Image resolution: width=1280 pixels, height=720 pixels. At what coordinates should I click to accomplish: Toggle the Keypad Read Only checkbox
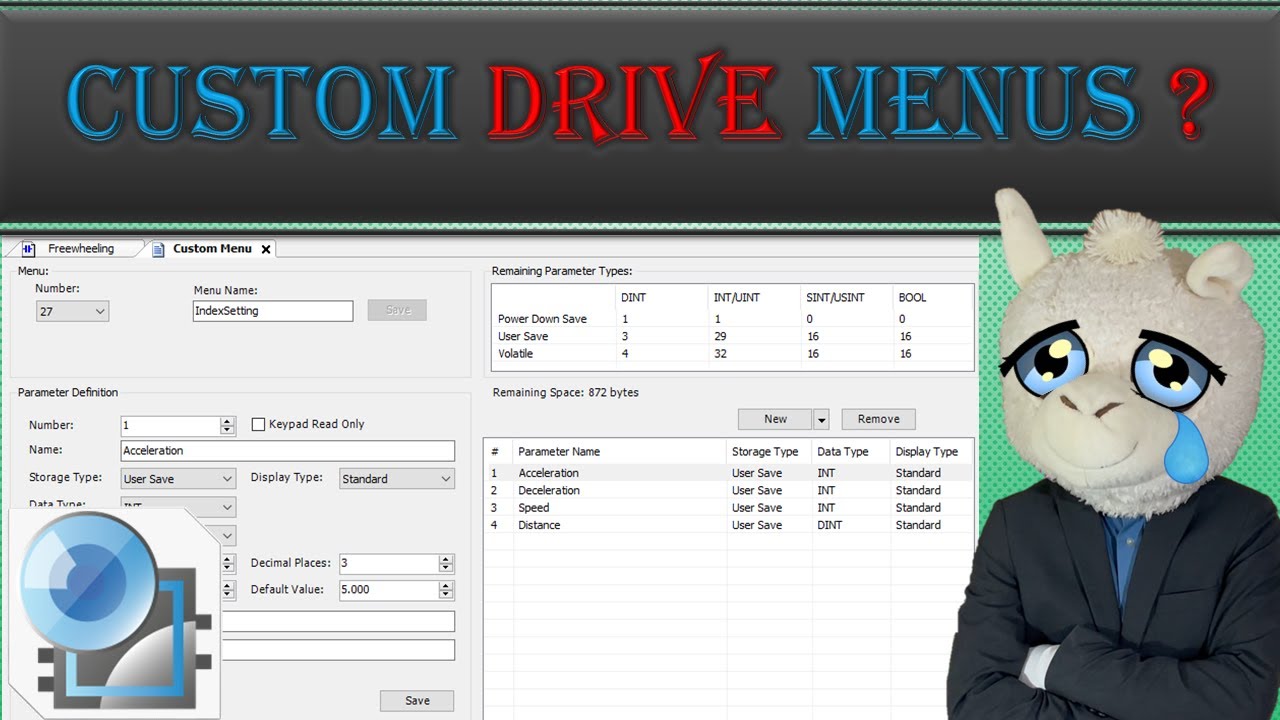point(258,424)
